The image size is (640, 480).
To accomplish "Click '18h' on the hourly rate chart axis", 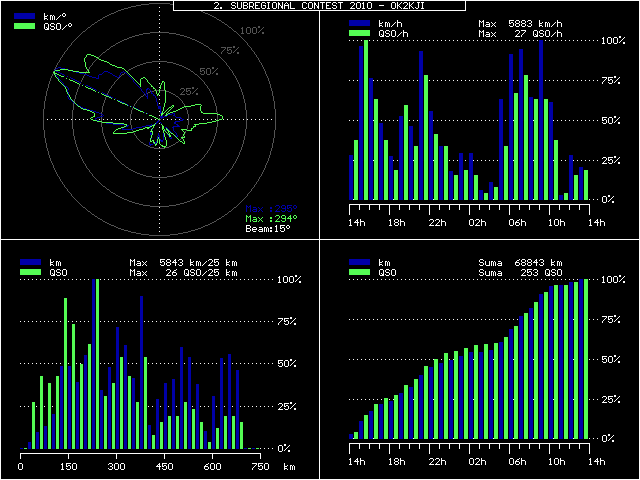I will [397, 223].
